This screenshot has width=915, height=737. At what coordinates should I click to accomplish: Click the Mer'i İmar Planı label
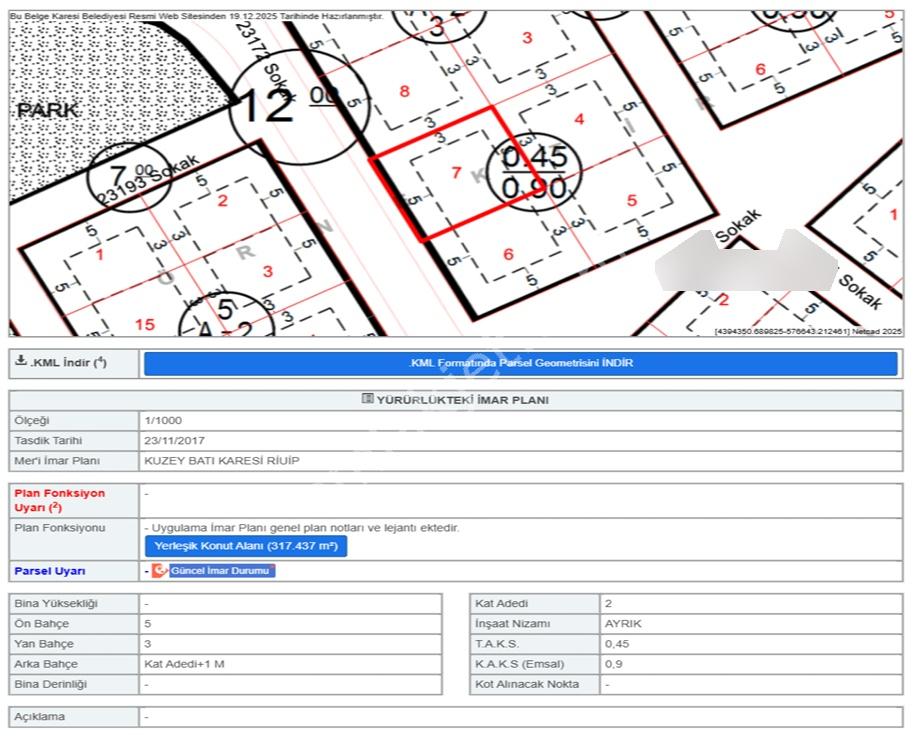pyautogui.click(x=57, y=460)
